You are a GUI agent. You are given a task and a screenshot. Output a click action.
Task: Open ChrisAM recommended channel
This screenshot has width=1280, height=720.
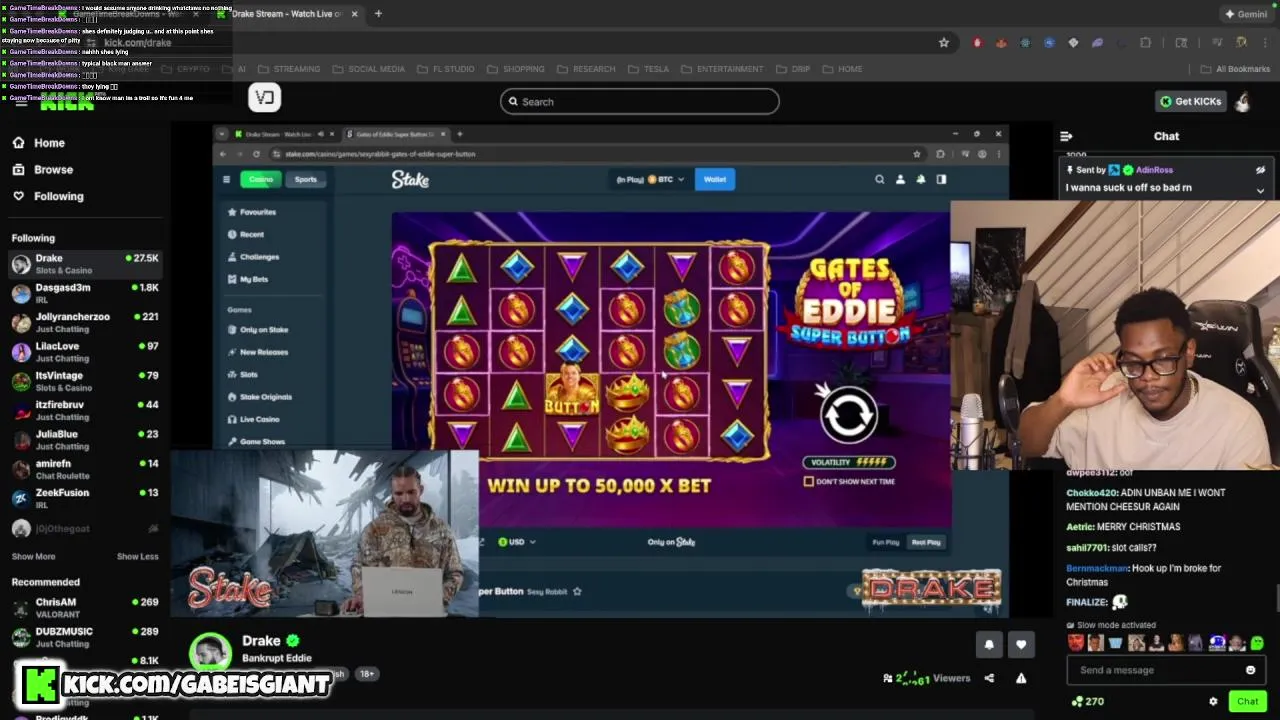(85, 608)
